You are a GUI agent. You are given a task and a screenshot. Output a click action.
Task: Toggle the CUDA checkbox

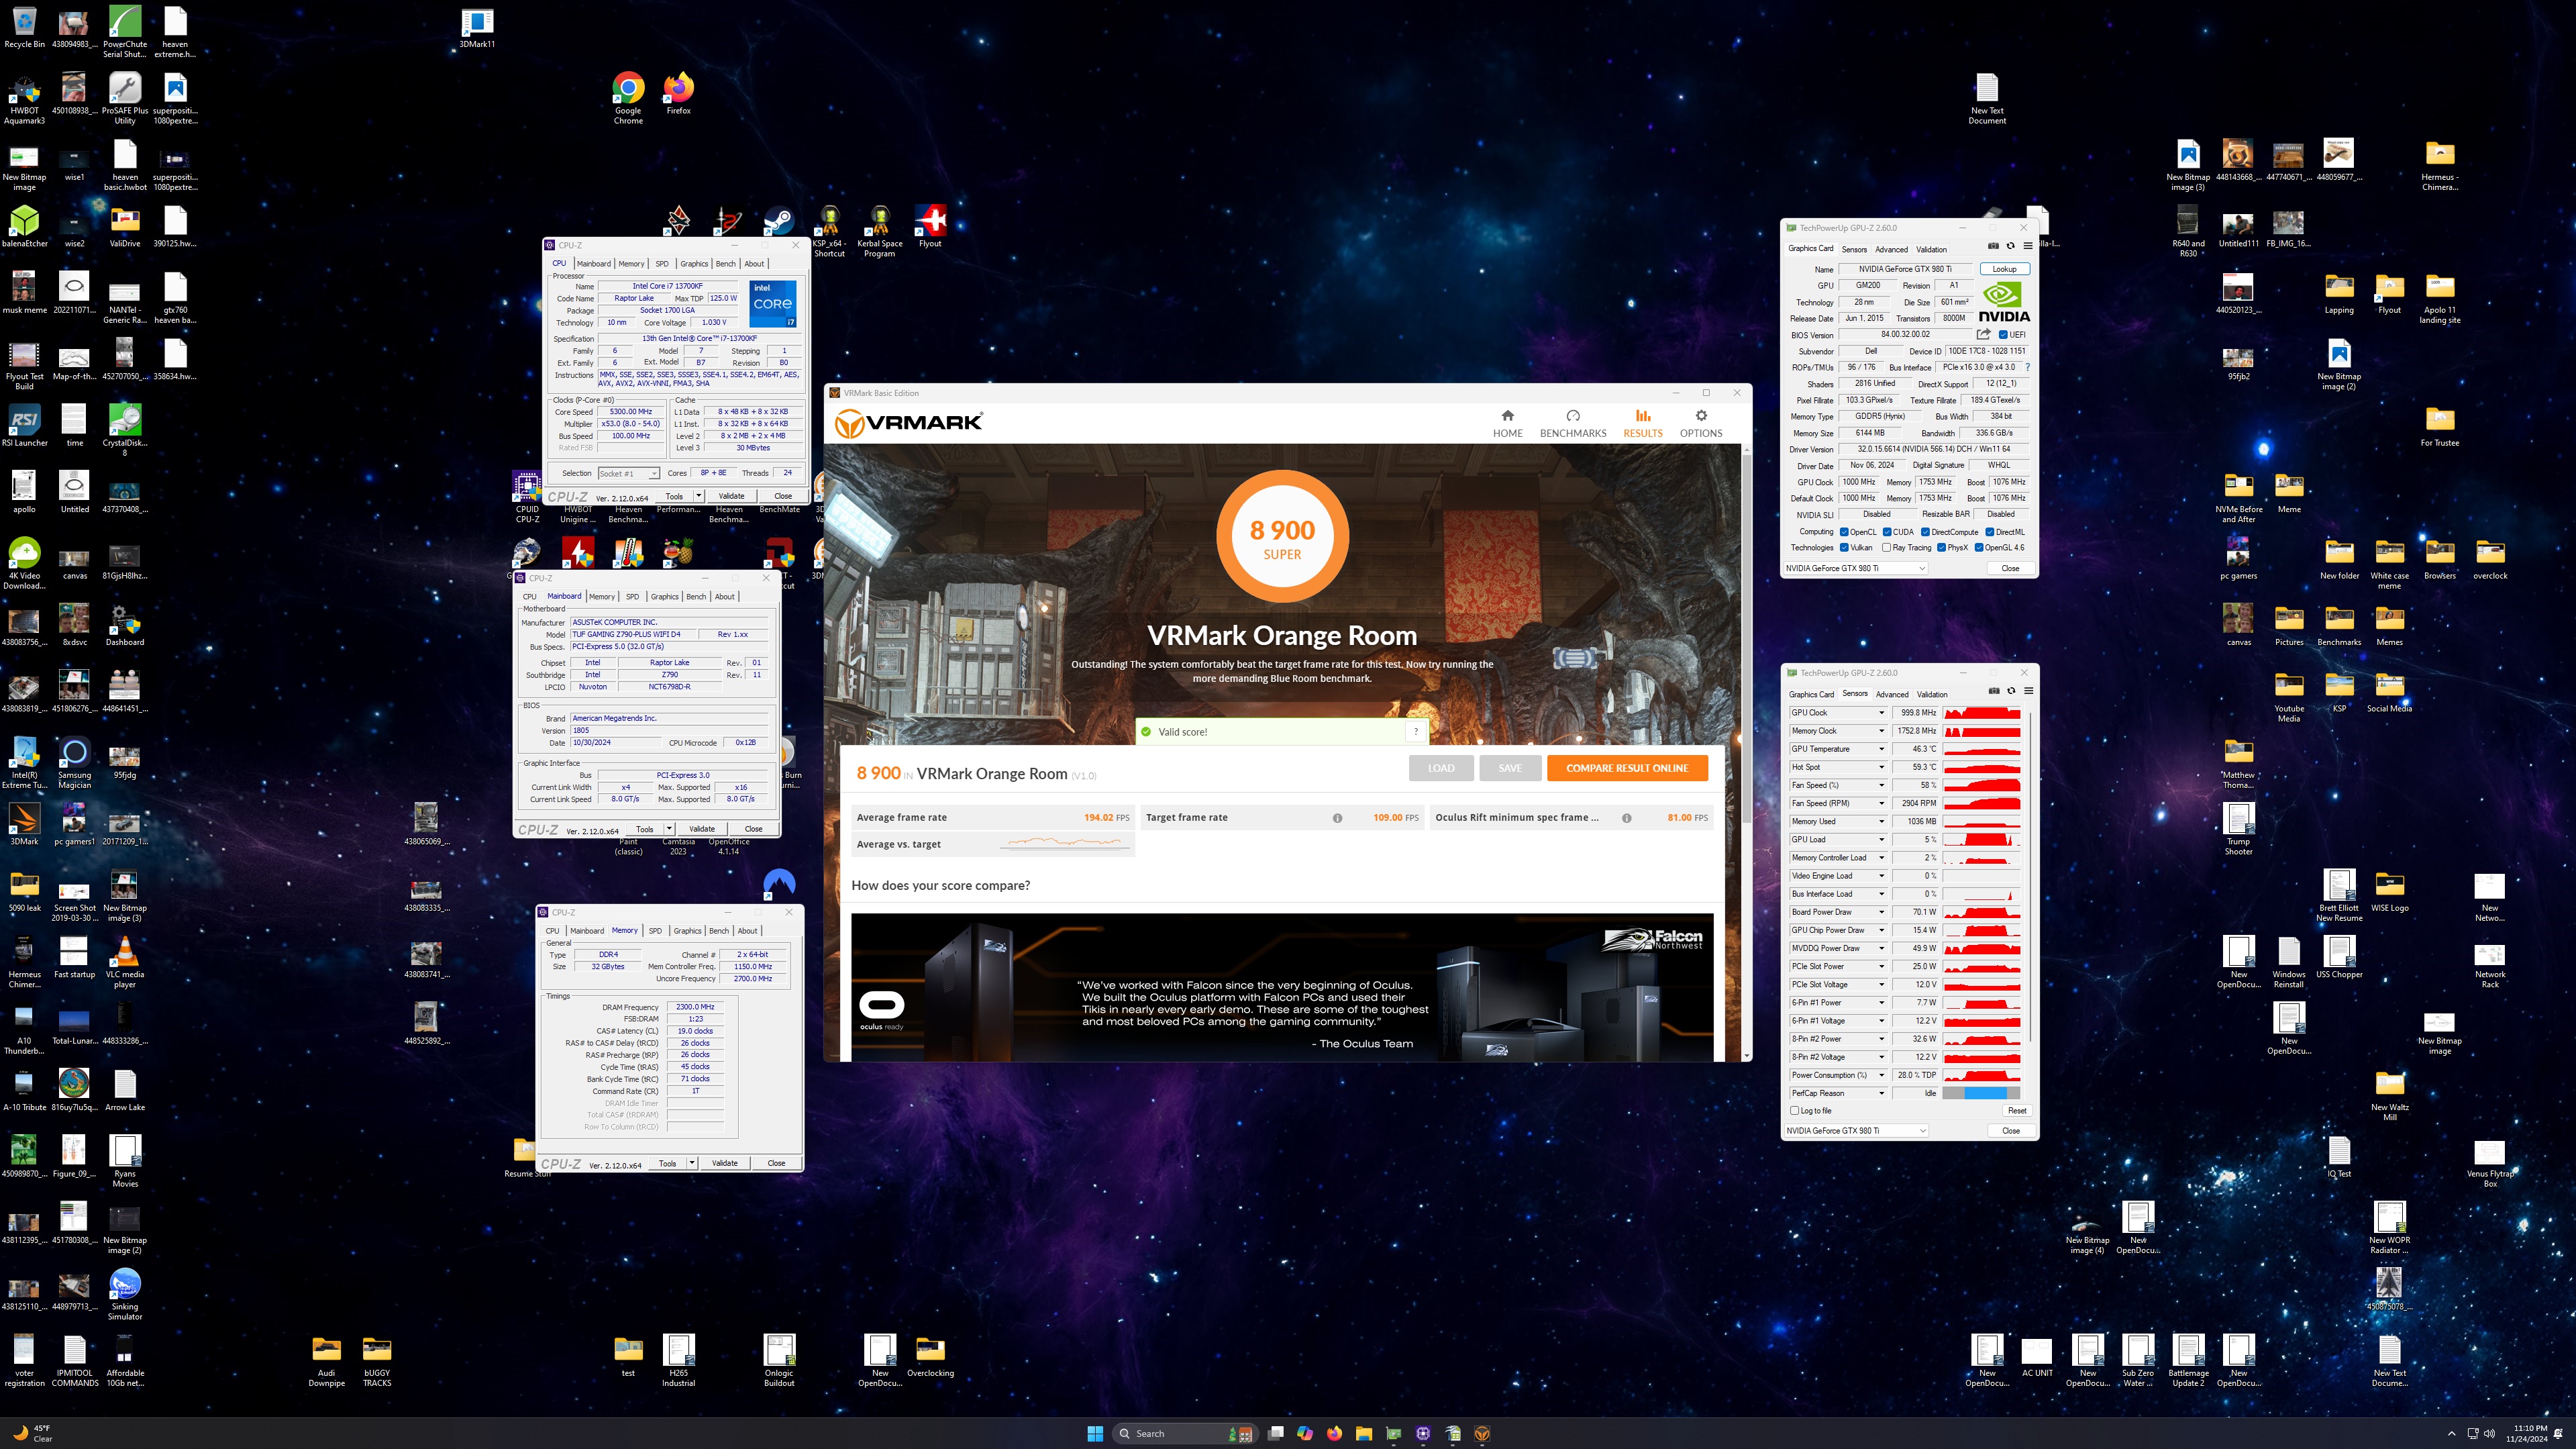(x=1887, y=532)
